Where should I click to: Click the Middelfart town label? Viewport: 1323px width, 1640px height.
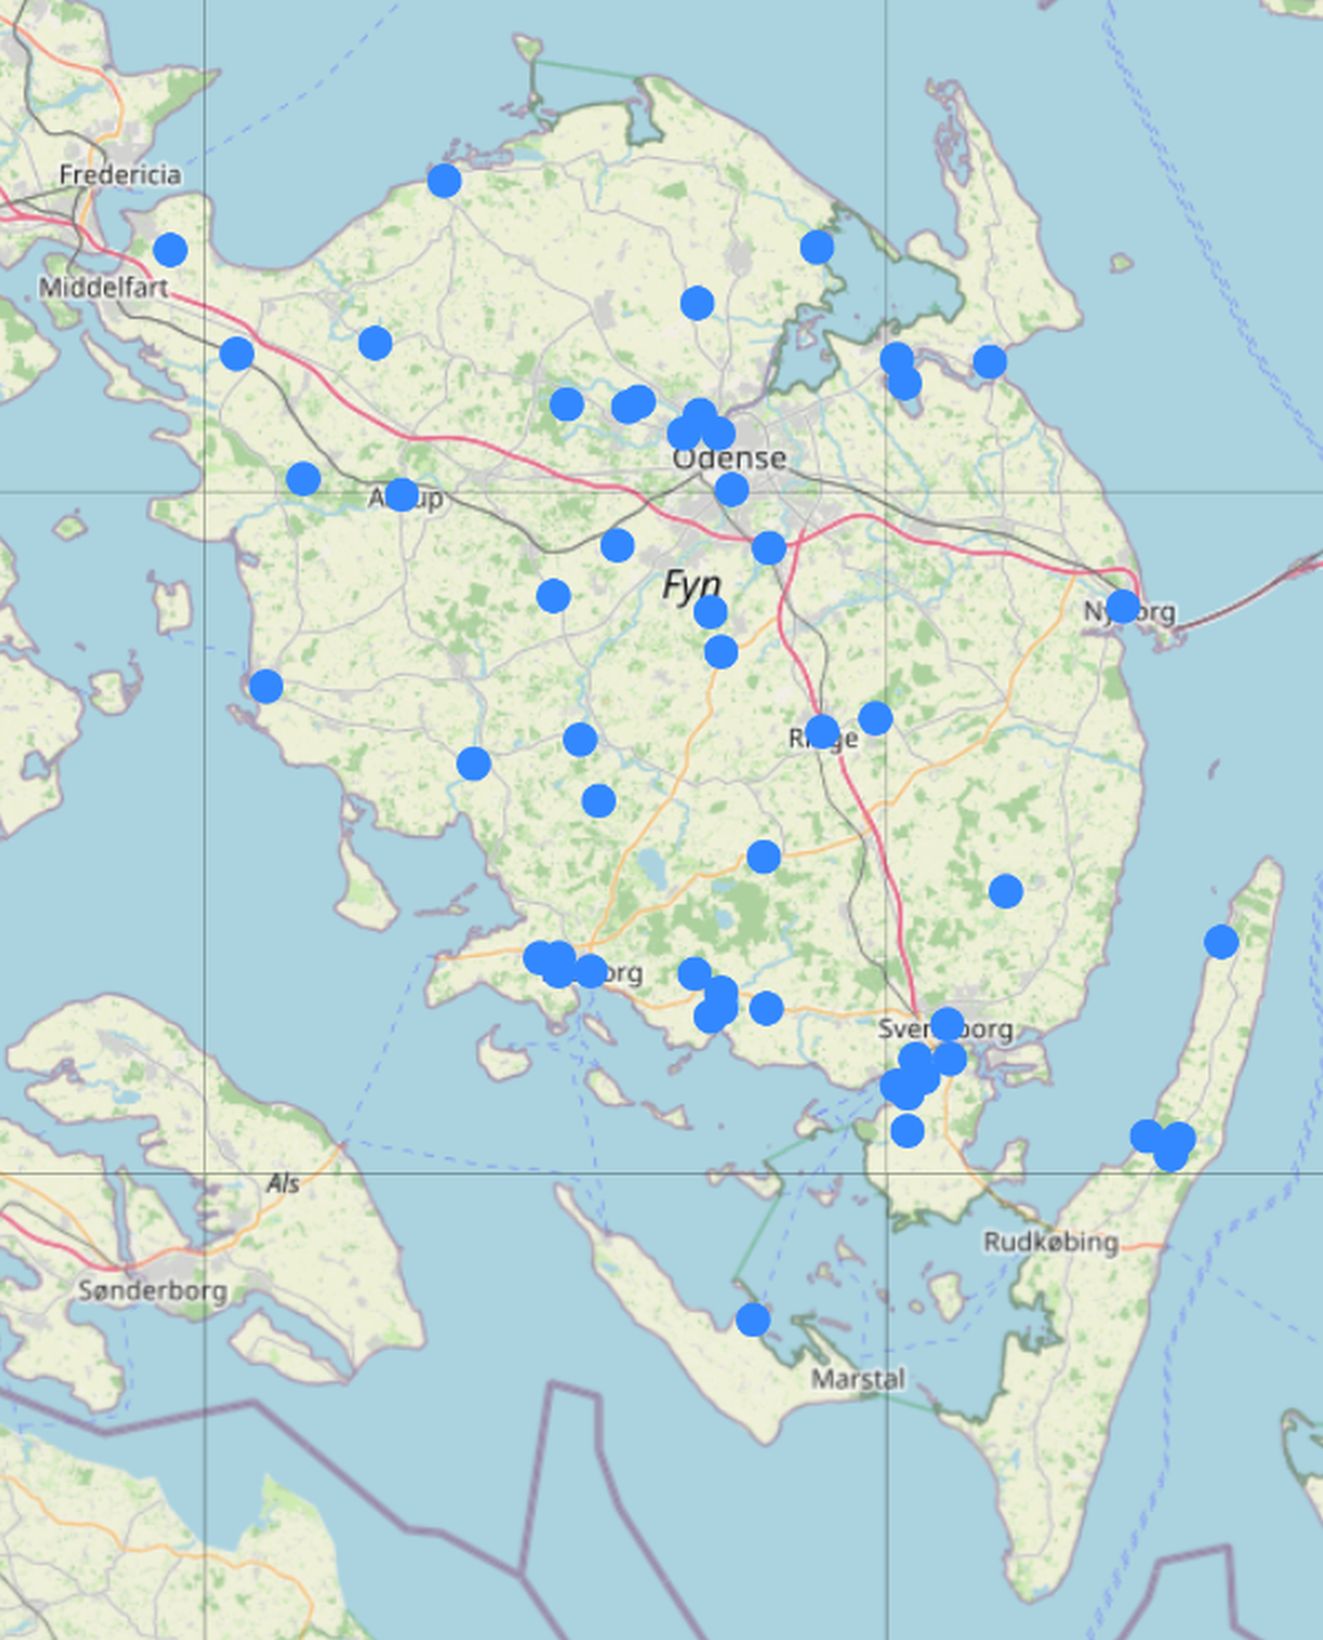[x=103, y=289]
